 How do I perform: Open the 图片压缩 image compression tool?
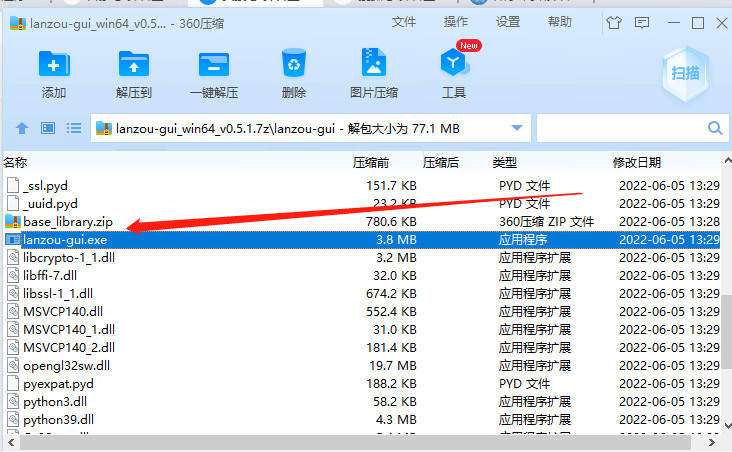point(373,62)
